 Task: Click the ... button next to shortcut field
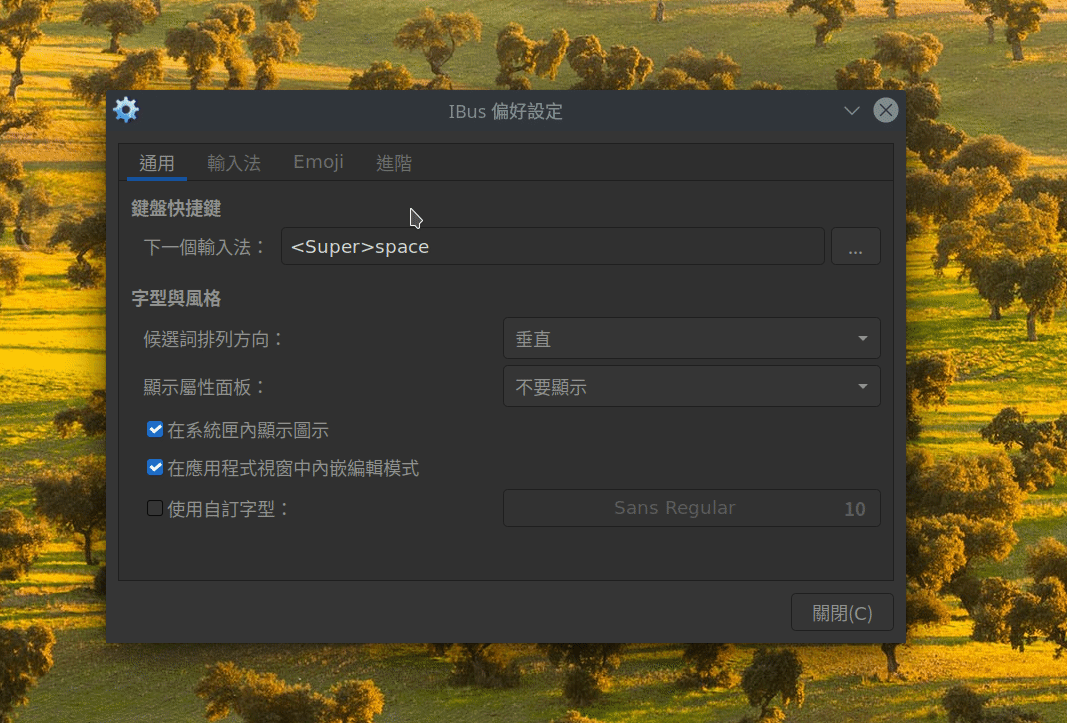[855, 246]
